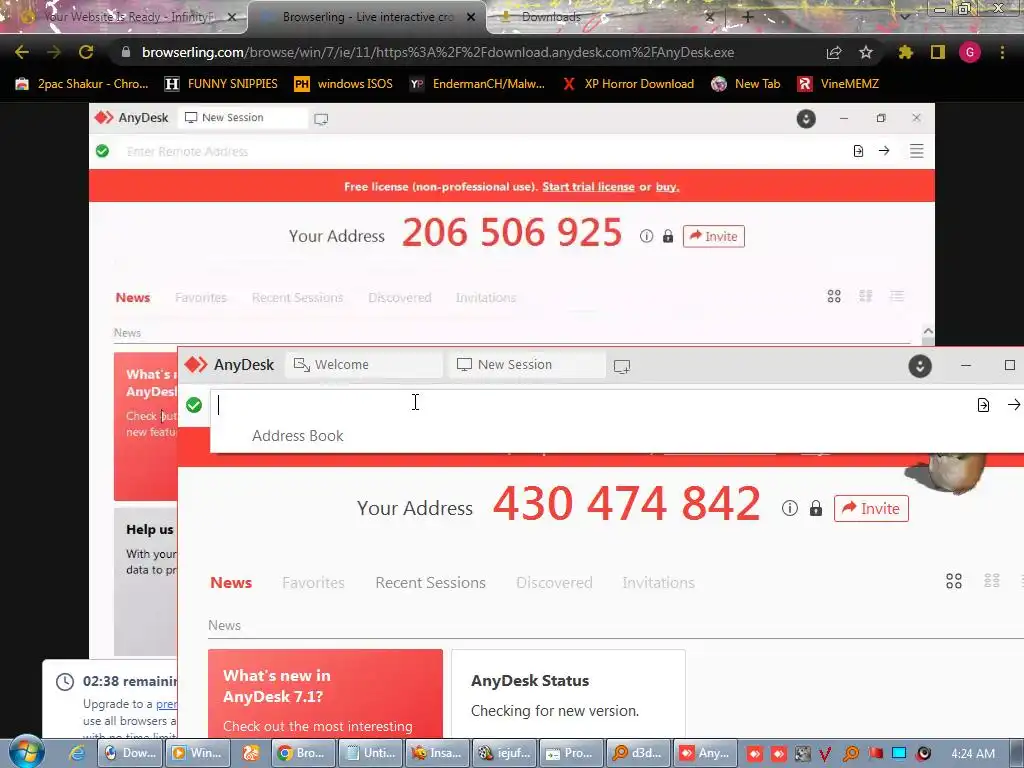Open Chrome three-dot menu
The height and width of the screenshot is (768, 1024).
coord(1002,52)
